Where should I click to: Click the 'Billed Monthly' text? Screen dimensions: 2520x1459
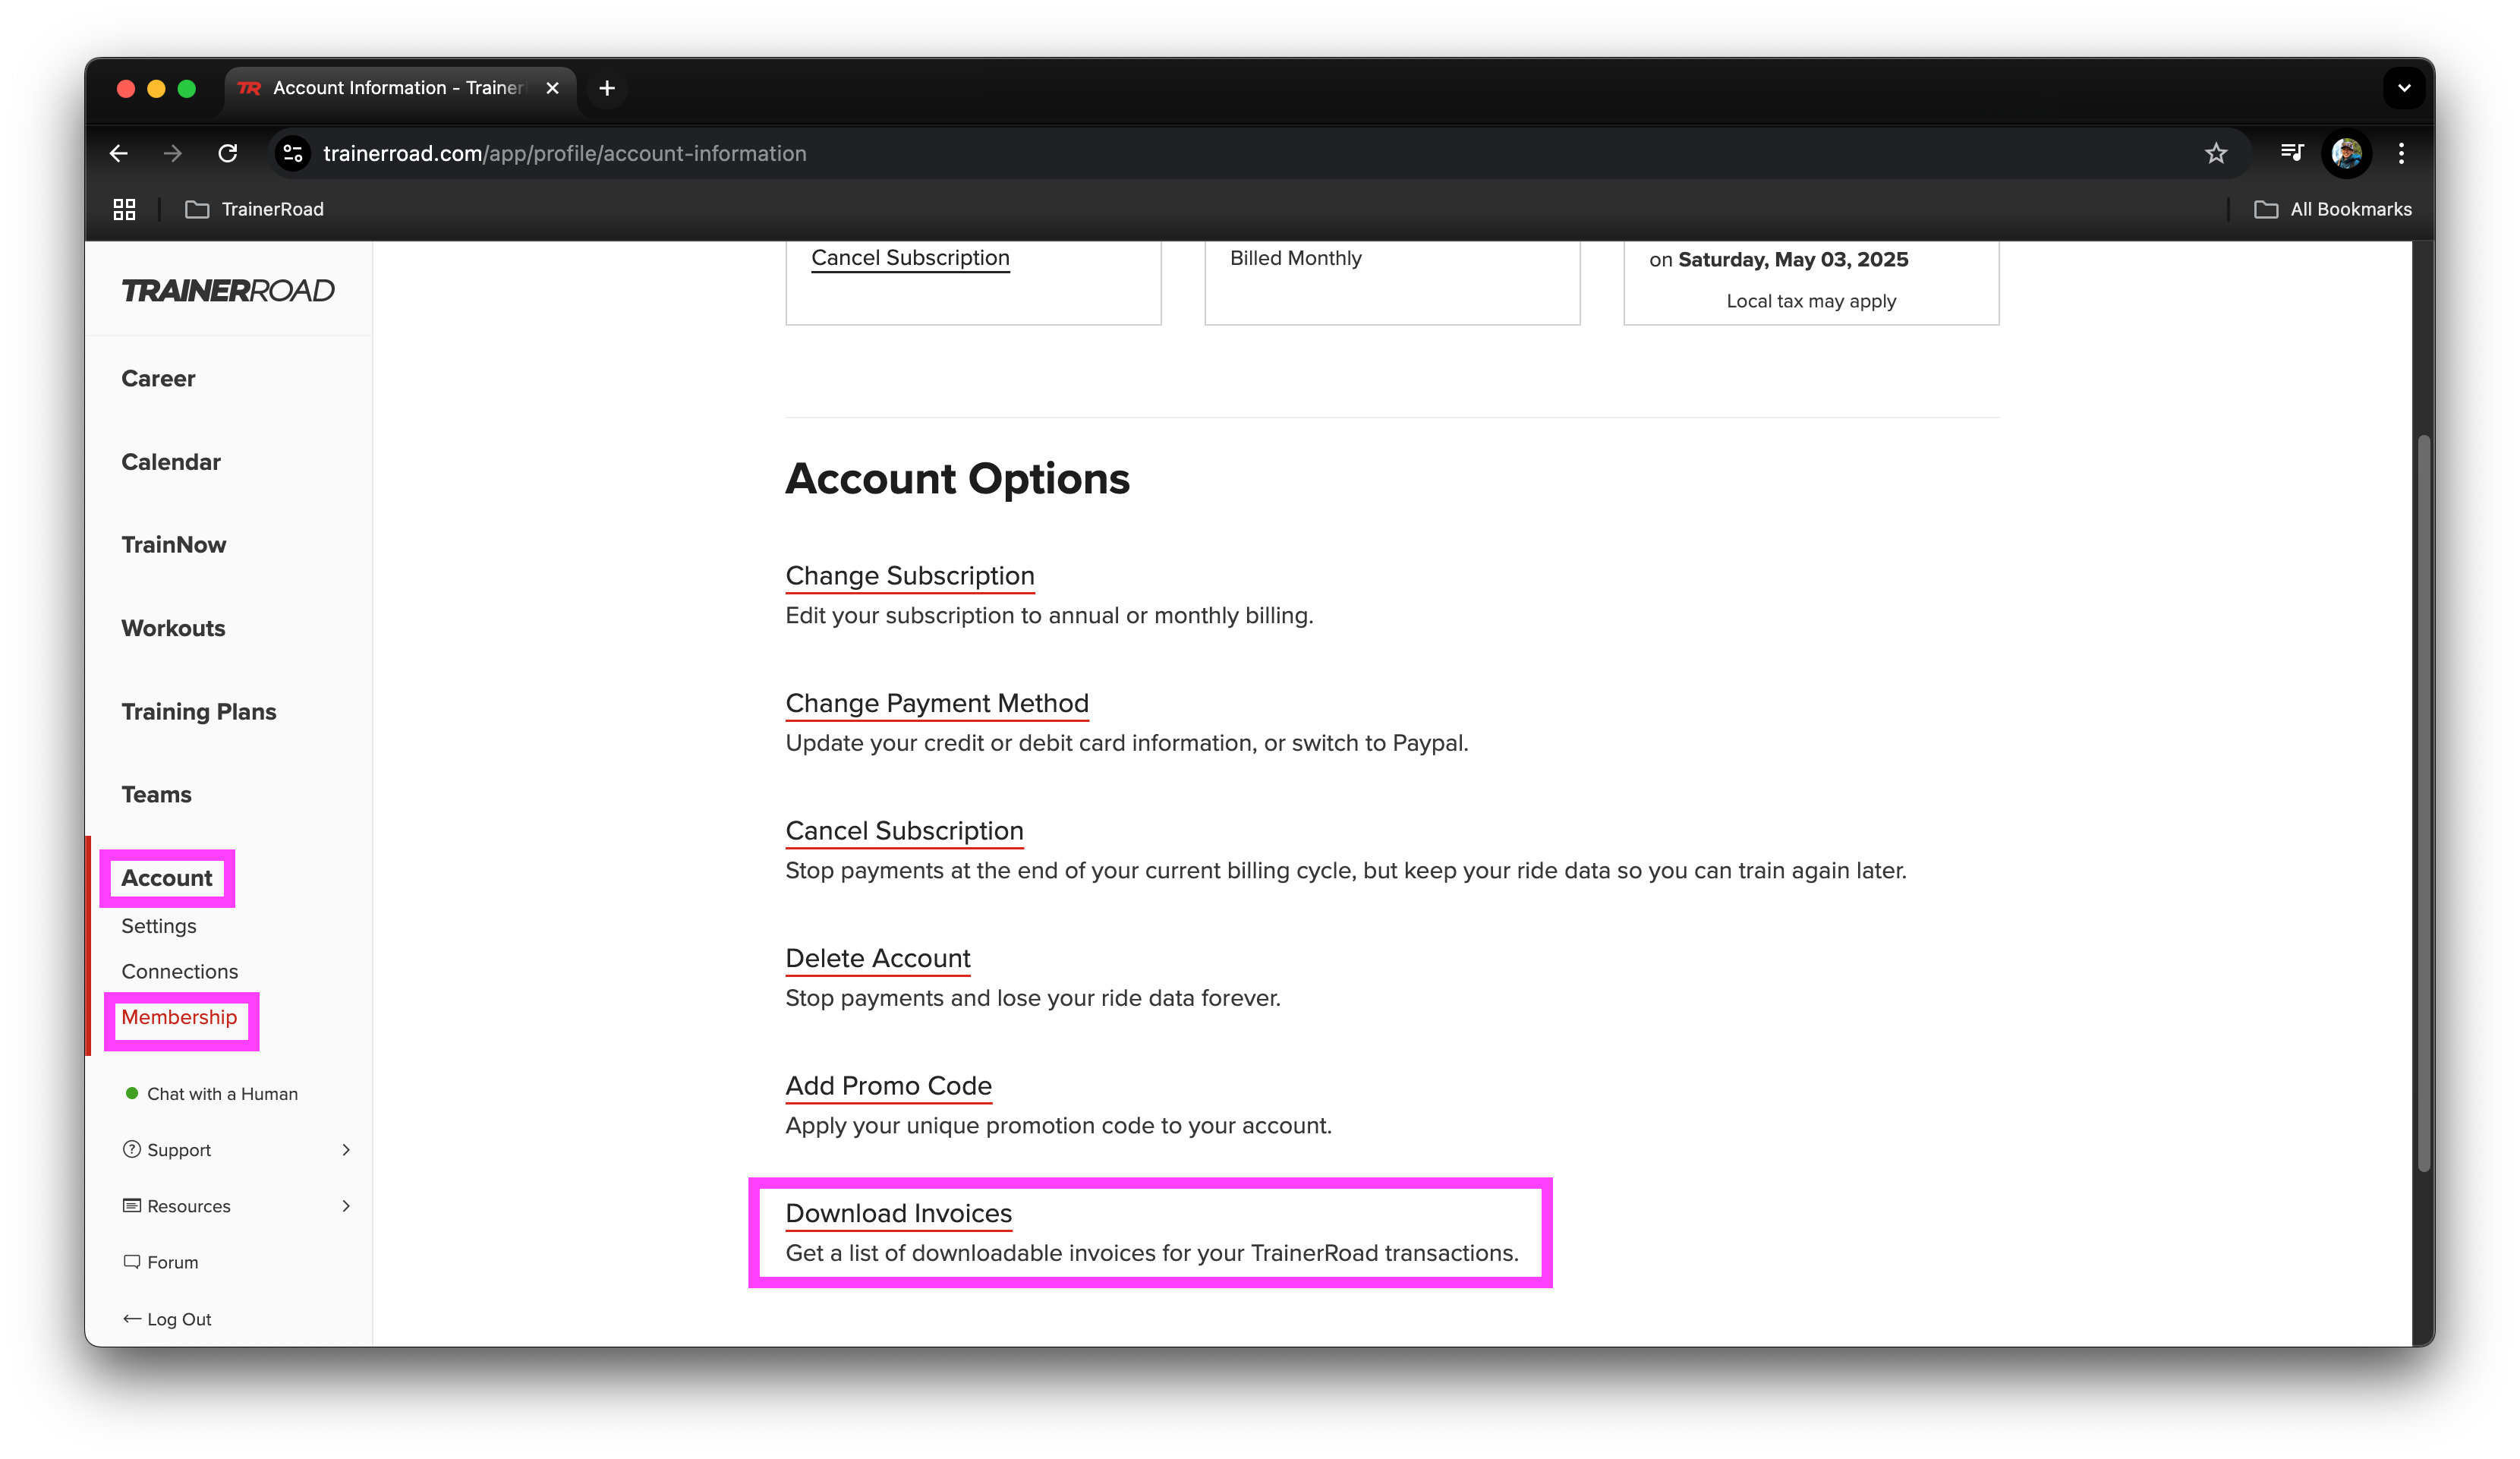(1295, 258)
